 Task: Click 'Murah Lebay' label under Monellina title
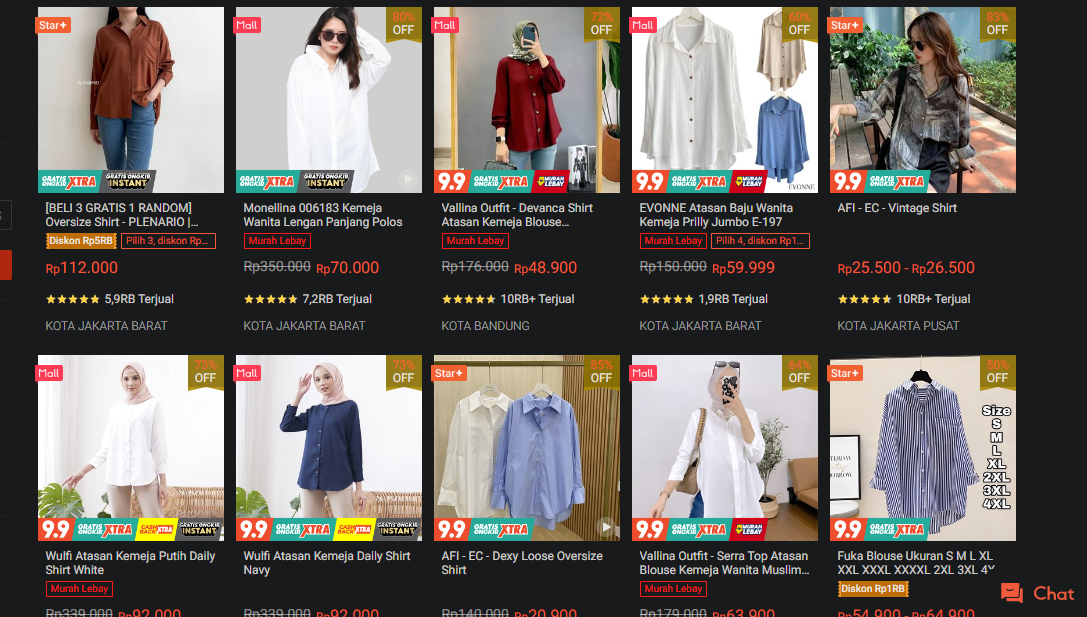pyautogui.click(x=277, y=241)
